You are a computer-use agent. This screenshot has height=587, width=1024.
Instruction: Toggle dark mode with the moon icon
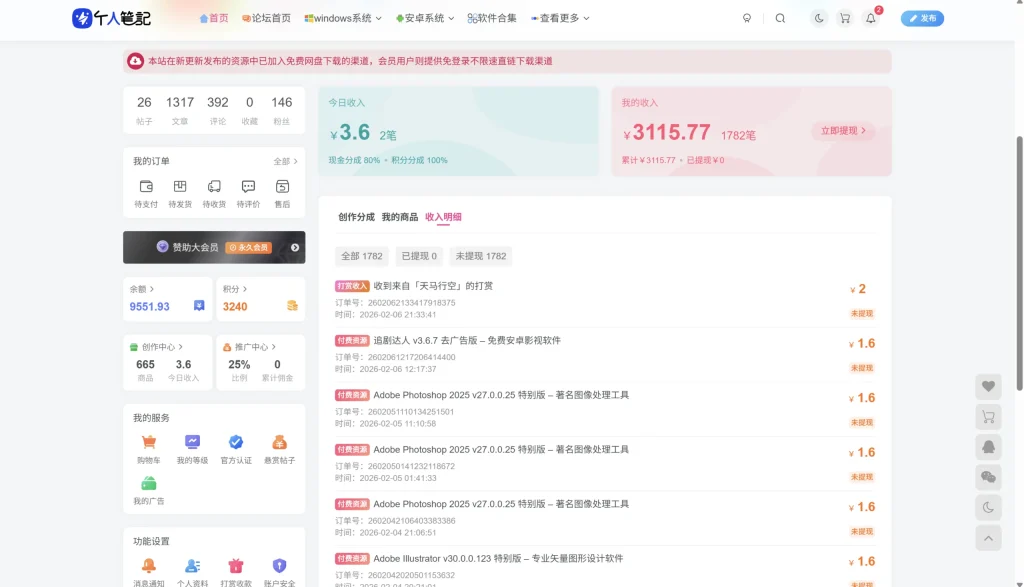point(819,18)
